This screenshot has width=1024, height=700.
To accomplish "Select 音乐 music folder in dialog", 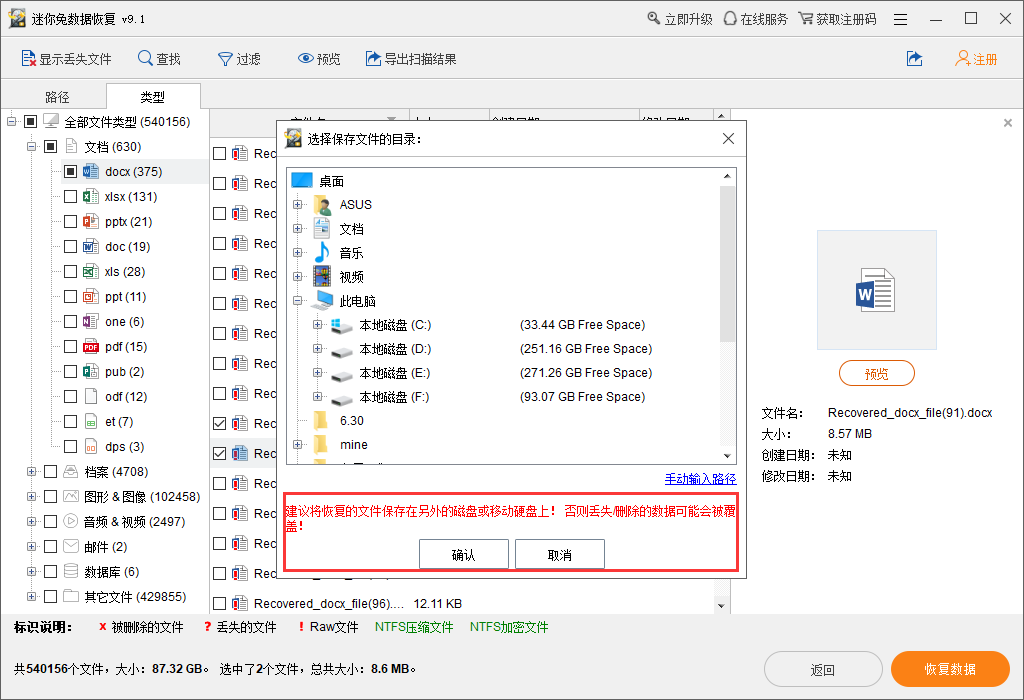I will pyautogui.click(x=351, y=253).
